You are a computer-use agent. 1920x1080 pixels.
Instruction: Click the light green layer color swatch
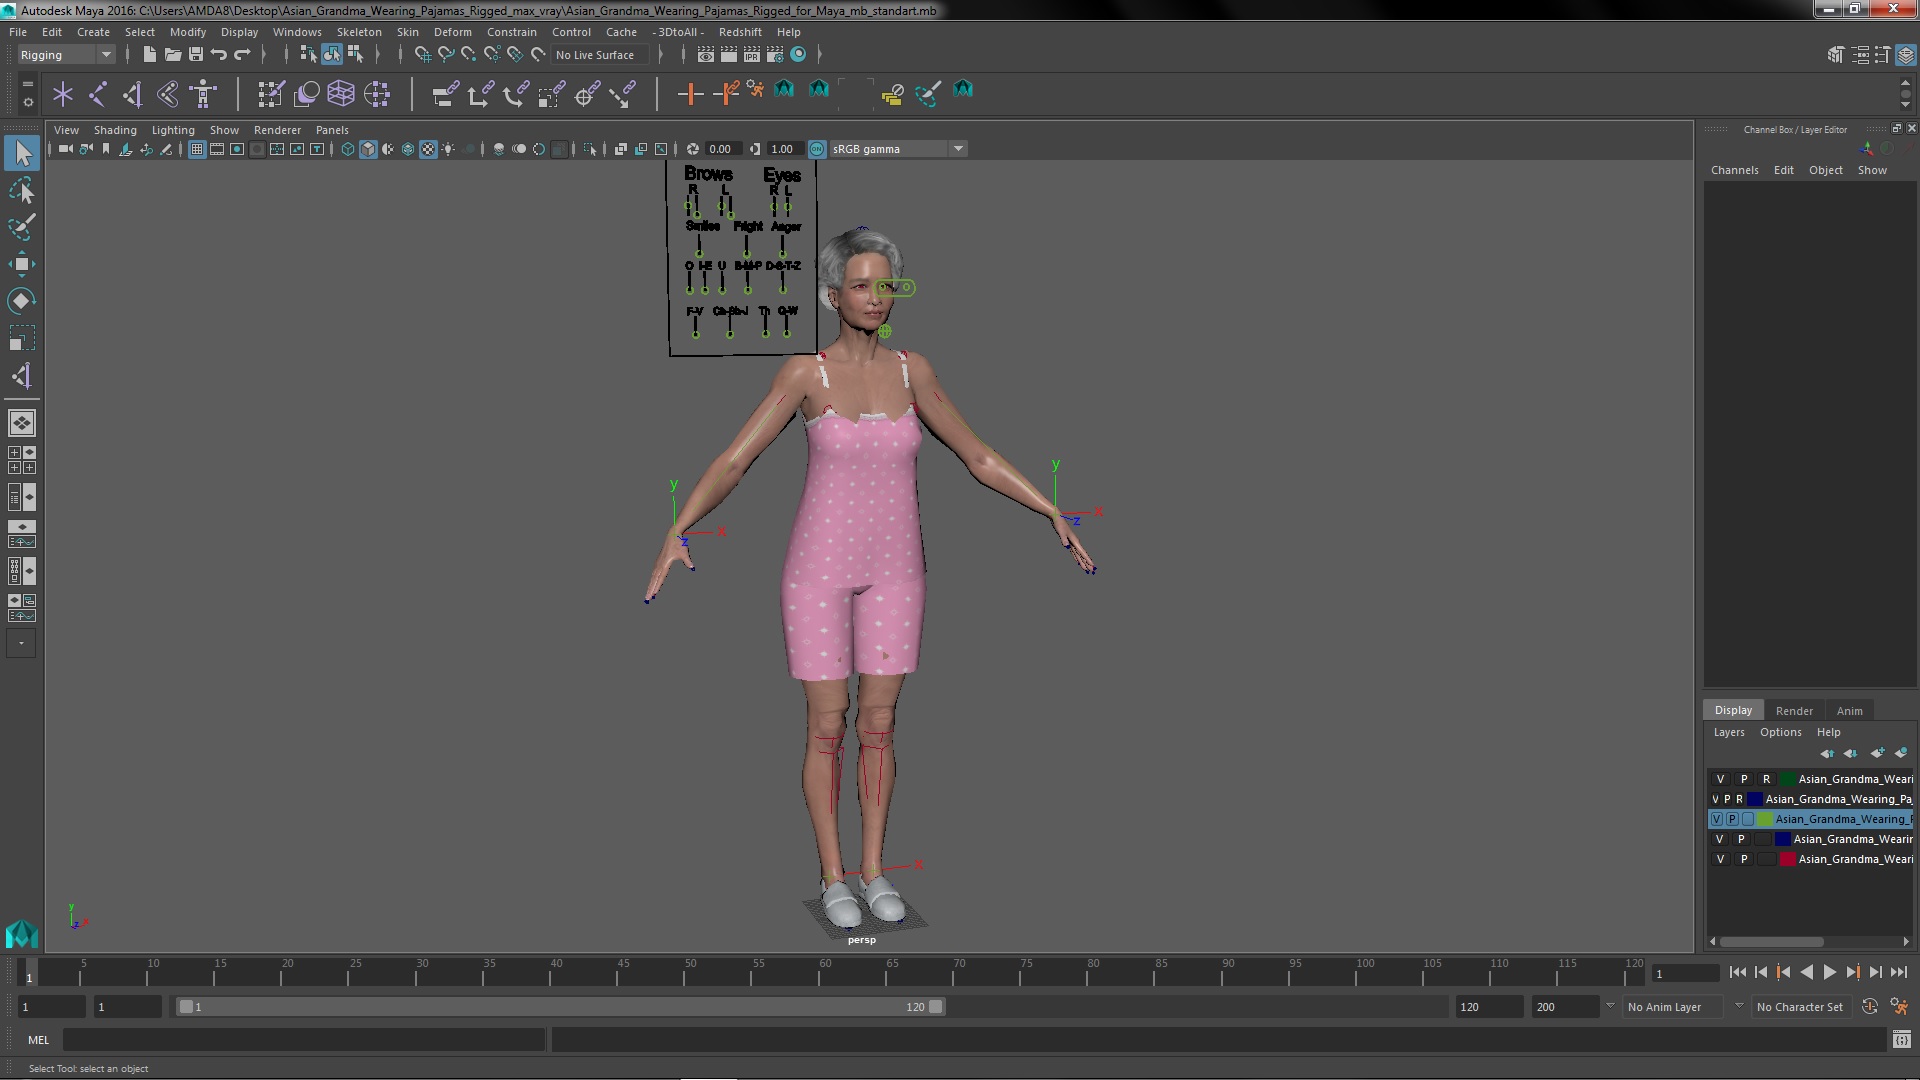pyautogui.click(x=1766, y=819)
